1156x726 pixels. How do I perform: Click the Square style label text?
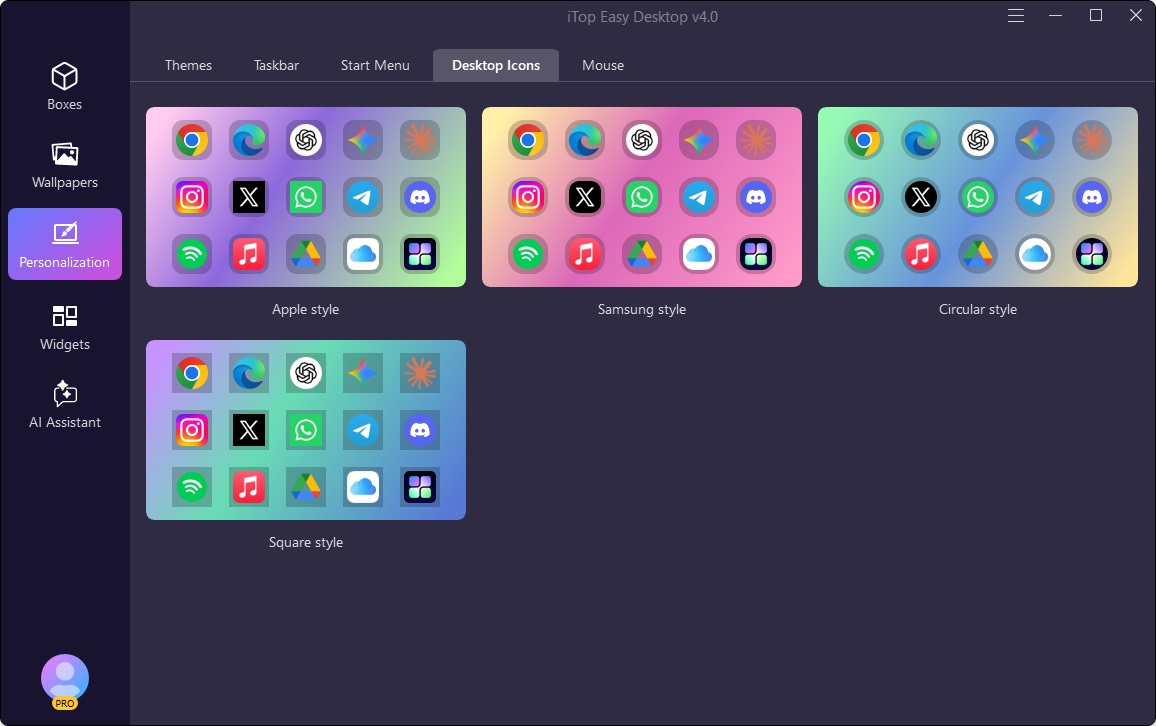coord(305,542)
